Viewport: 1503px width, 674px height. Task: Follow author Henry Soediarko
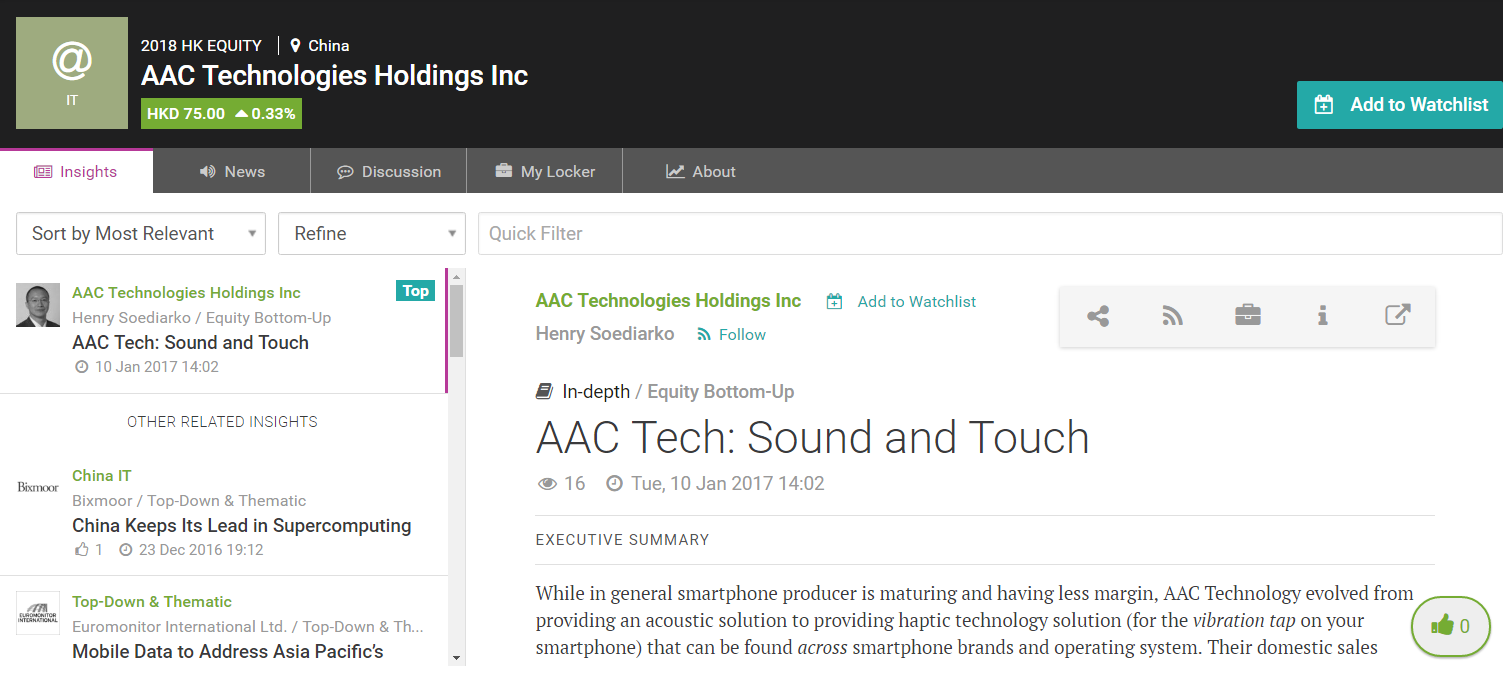(732, 335)
